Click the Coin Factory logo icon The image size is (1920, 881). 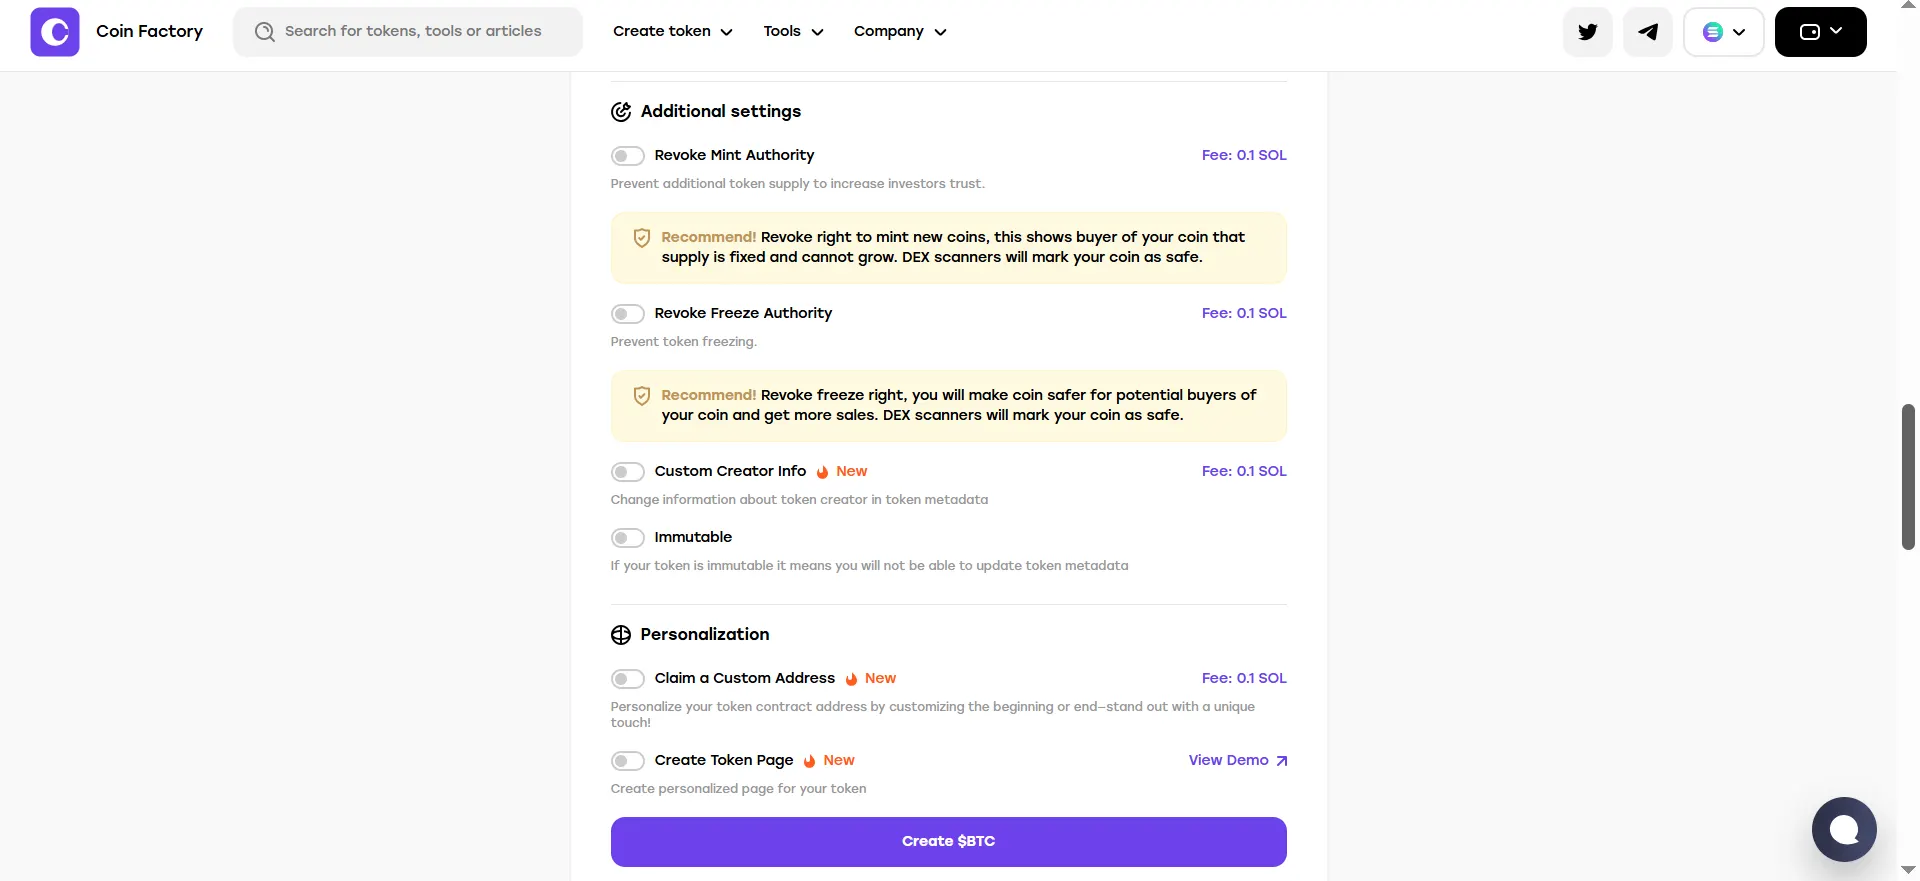[55, 32]
